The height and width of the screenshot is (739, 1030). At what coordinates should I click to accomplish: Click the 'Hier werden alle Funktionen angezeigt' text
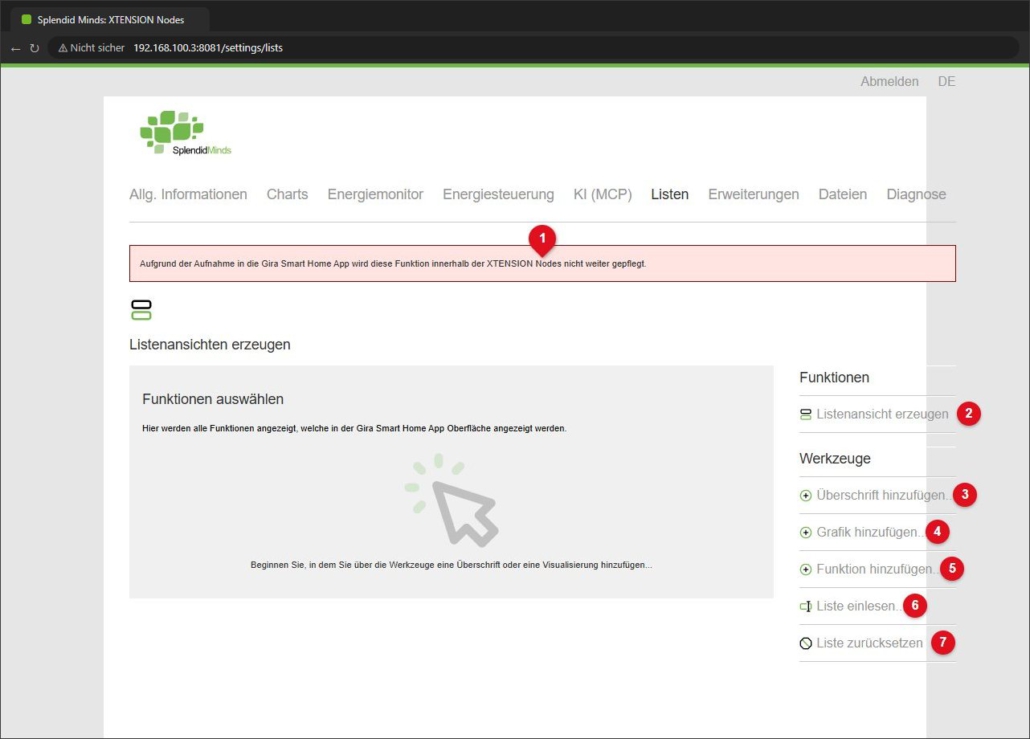coord(354,428)
